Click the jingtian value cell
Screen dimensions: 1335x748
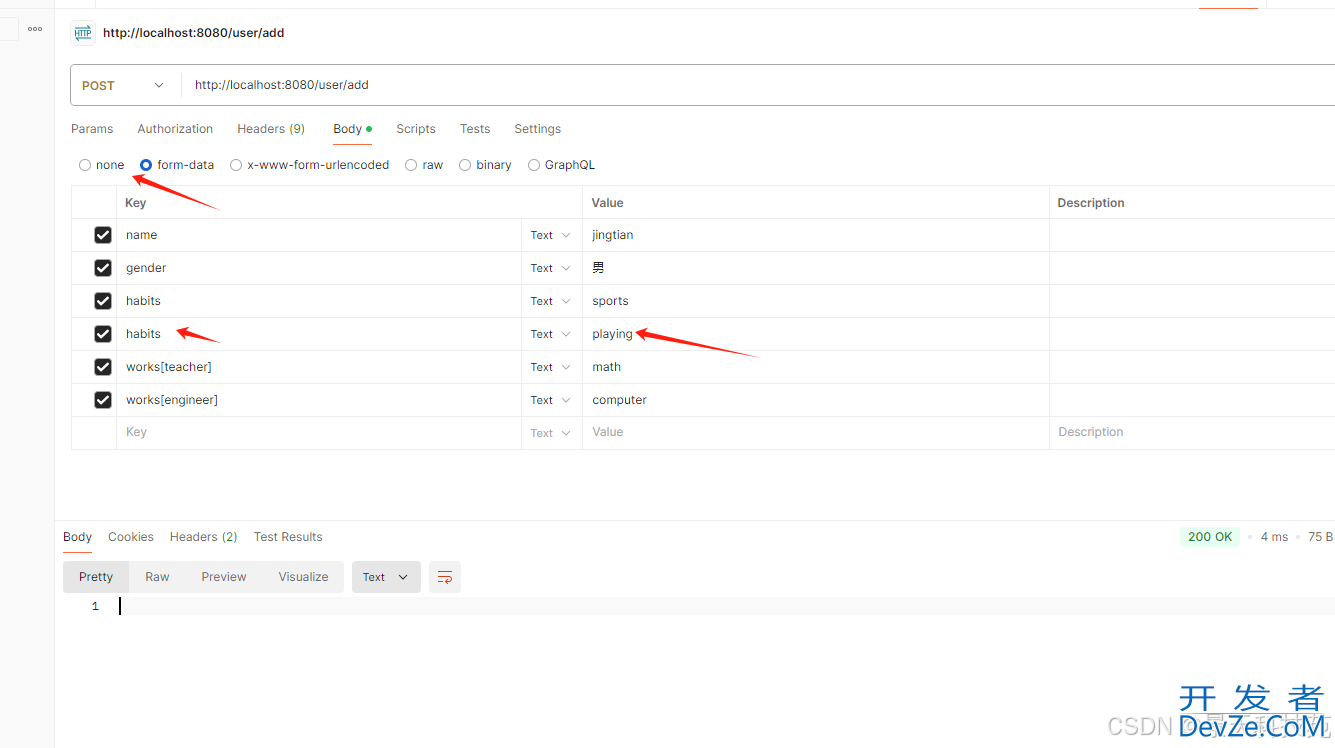click(816, 235)
